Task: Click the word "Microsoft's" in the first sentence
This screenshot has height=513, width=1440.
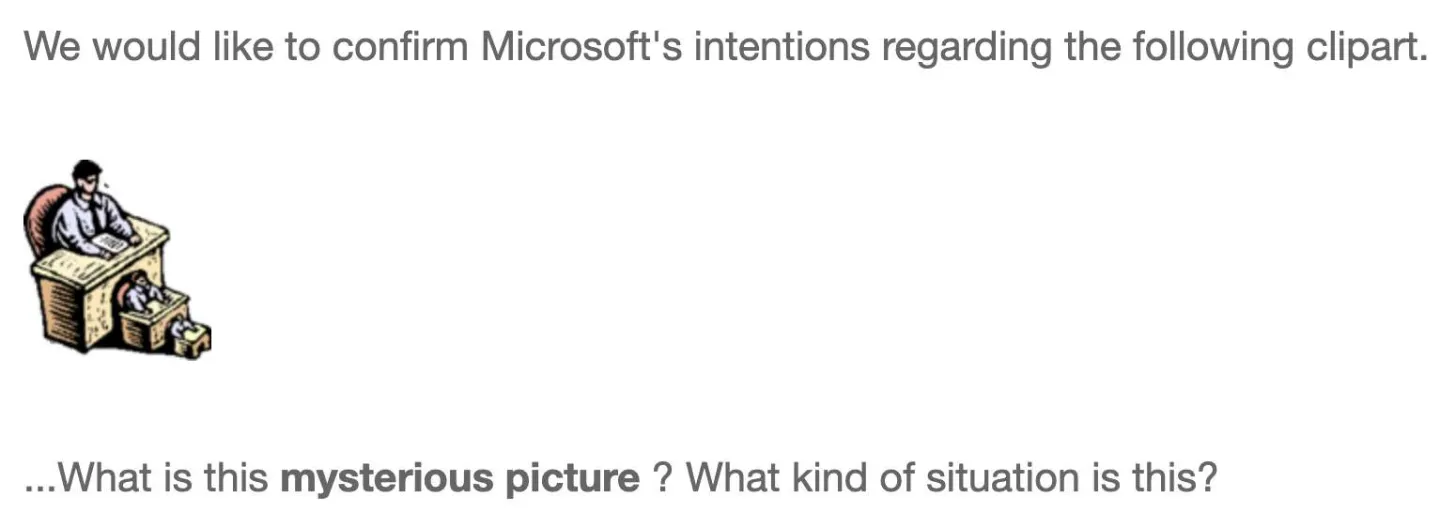Action: (582, 47)
